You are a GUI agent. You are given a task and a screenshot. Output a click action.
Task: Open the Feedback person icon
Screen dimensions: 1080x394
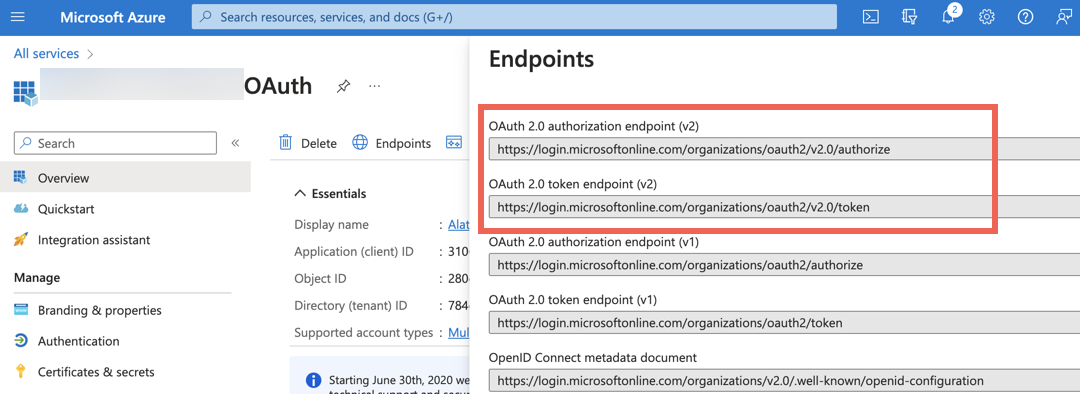(1063, 17)
